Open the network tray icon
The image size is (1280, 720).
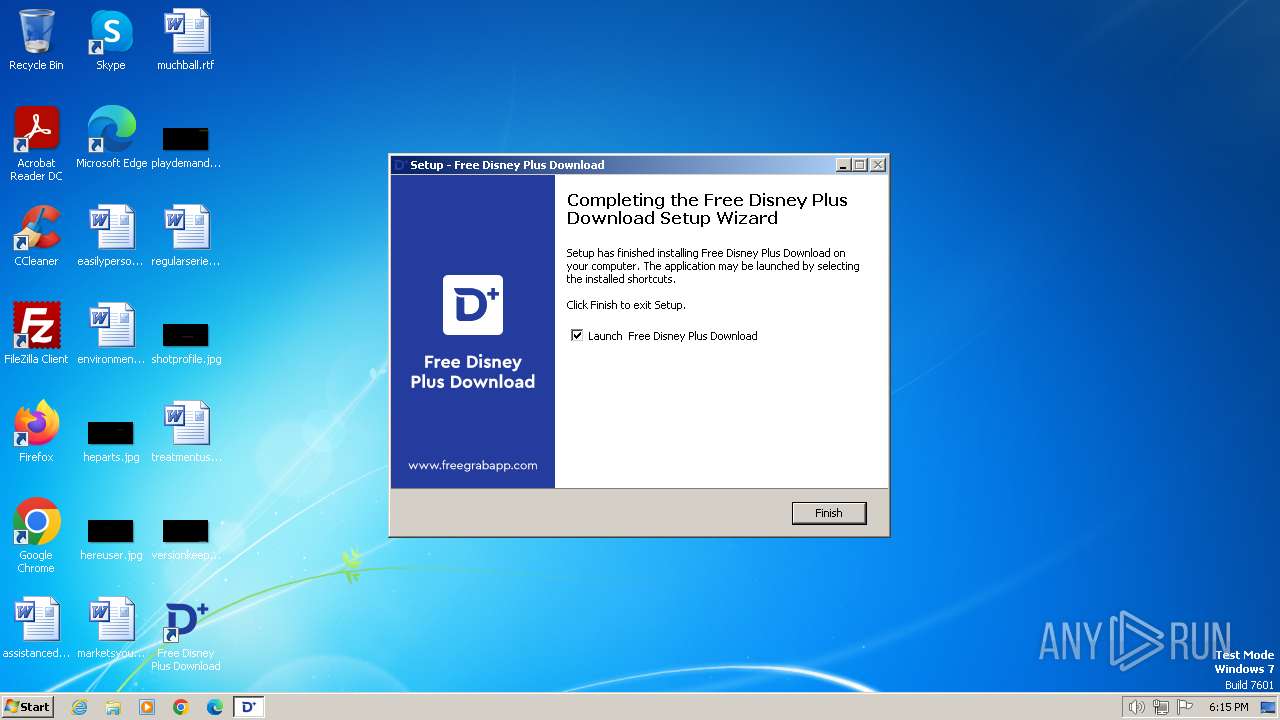click(x=1161, y=707)
